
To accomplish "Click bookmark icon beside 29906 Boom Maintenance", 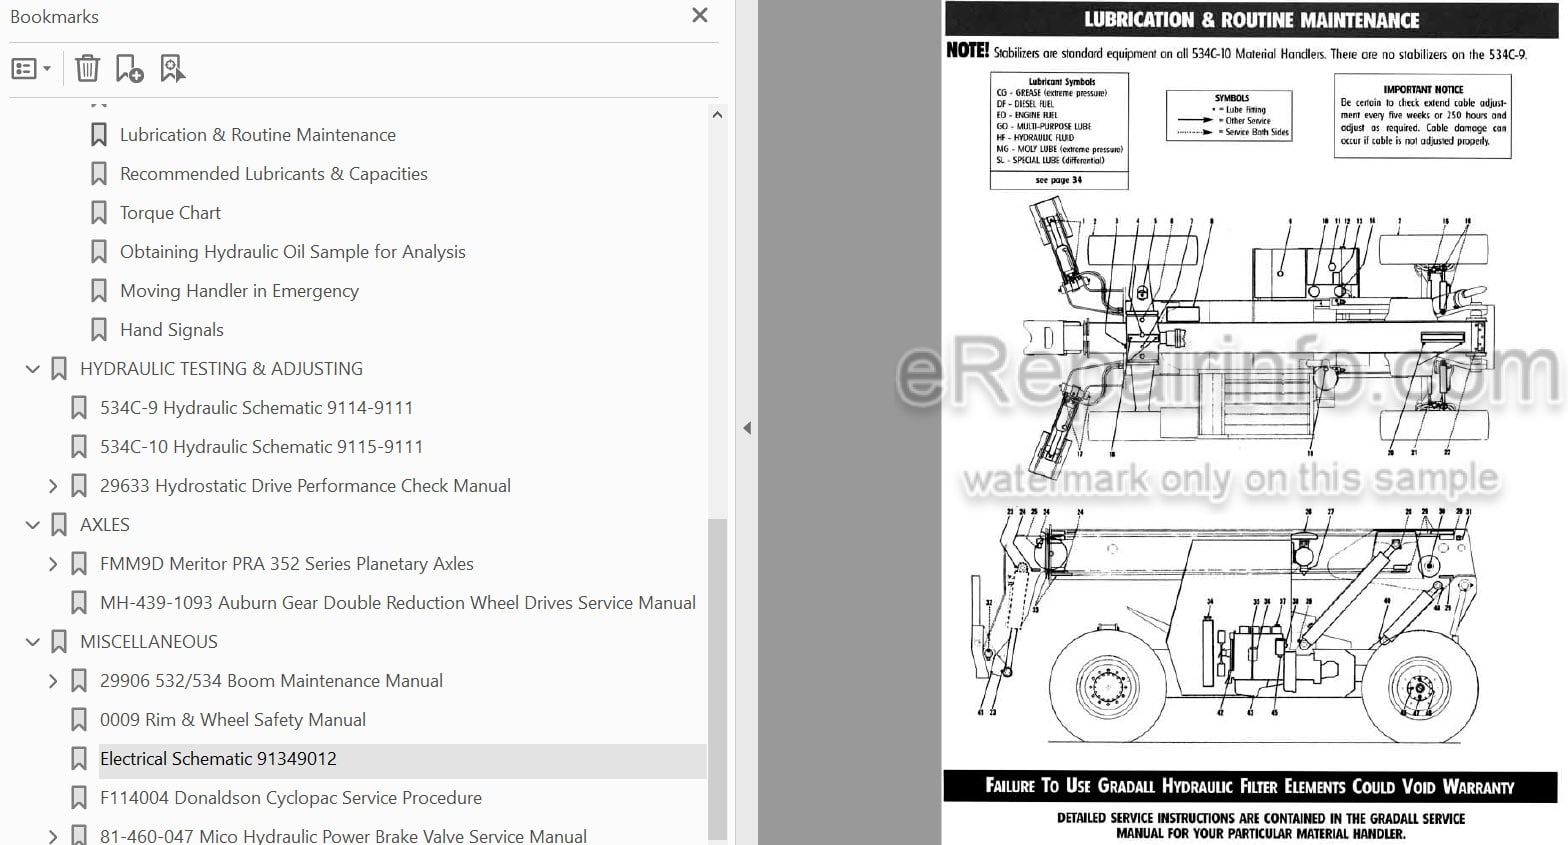I will pos(79,681).
